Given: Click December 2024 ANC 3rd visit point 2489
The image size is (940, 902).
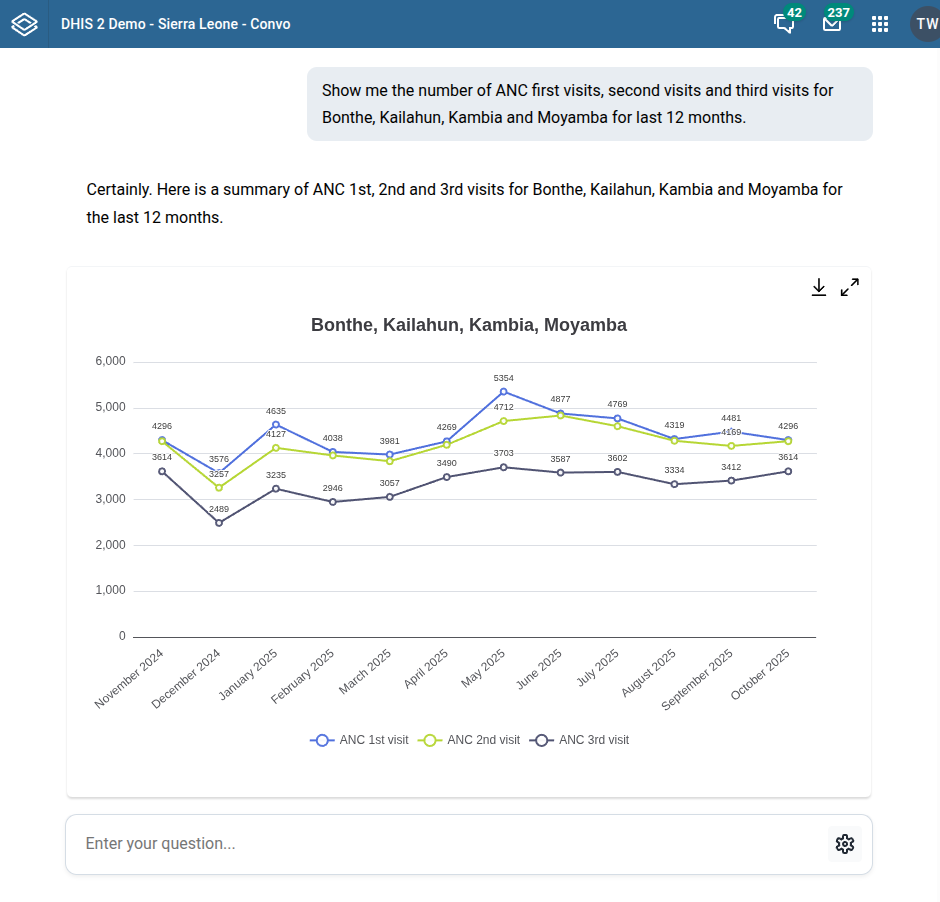Looking at the screenshot, I should point(219,523).
